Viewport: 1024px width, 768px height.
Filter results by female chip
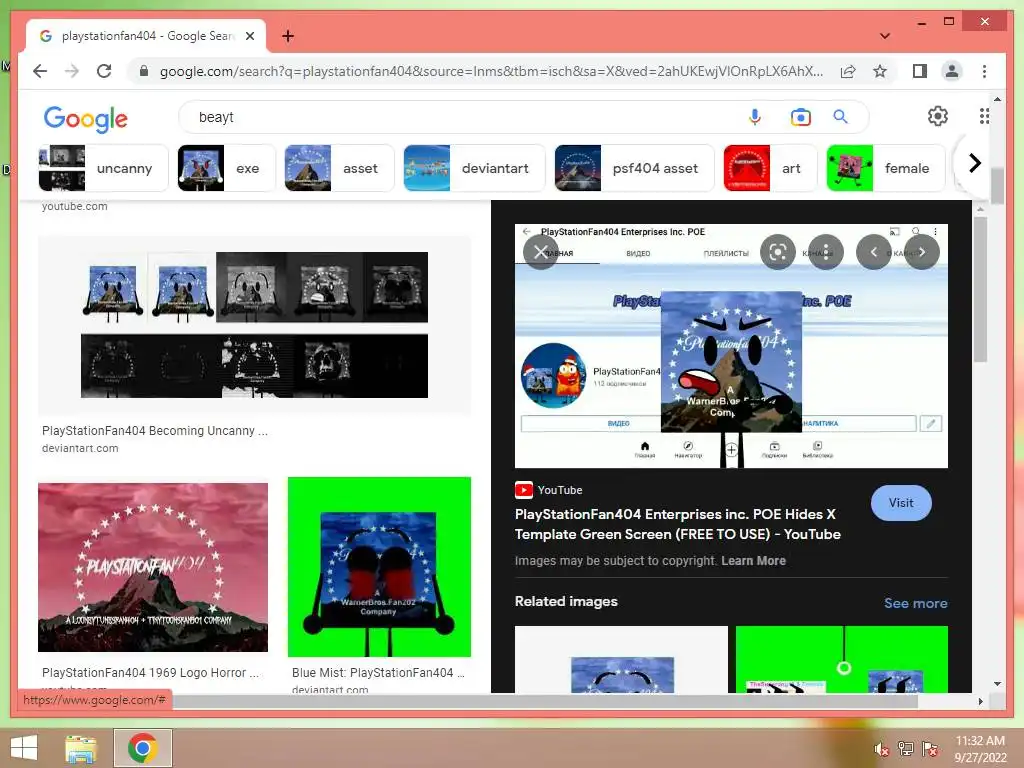click(x=886, y=168)
